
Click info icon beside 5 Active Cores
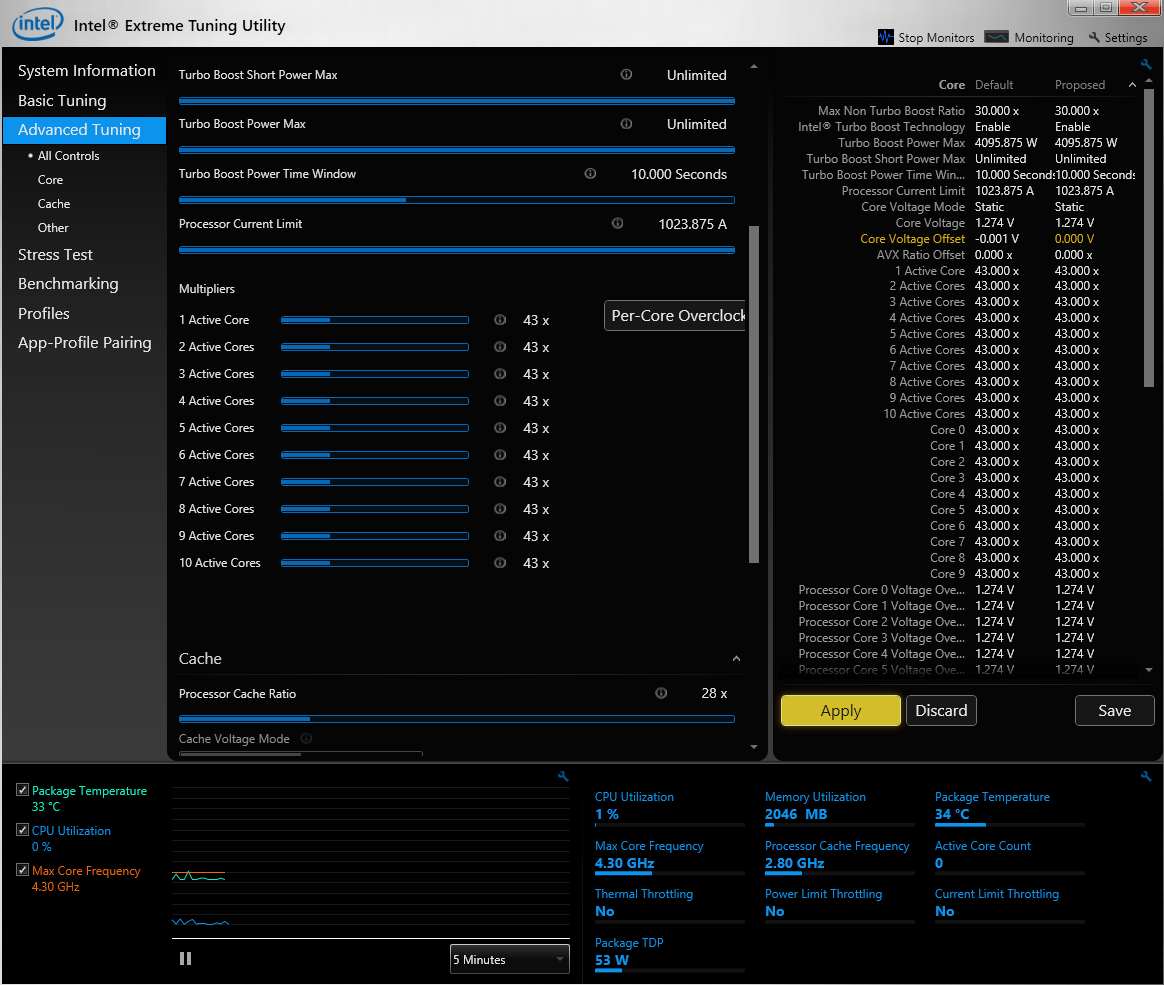click(500, 428)
